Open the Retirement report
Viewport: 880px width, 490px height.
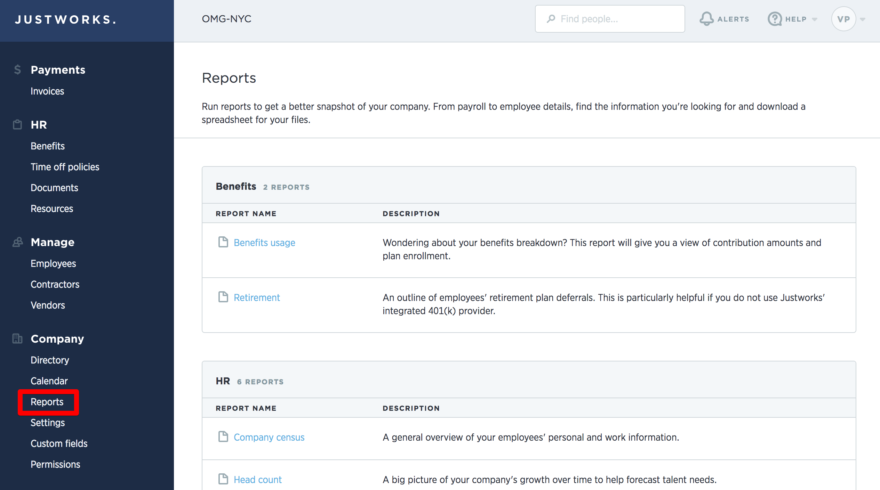tap(256, 297)
